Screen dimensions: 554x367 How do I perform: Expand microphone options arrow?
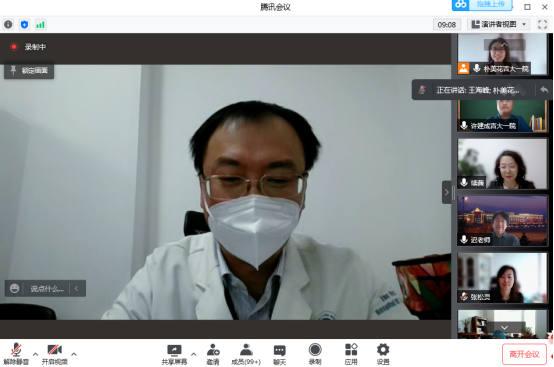35,354
